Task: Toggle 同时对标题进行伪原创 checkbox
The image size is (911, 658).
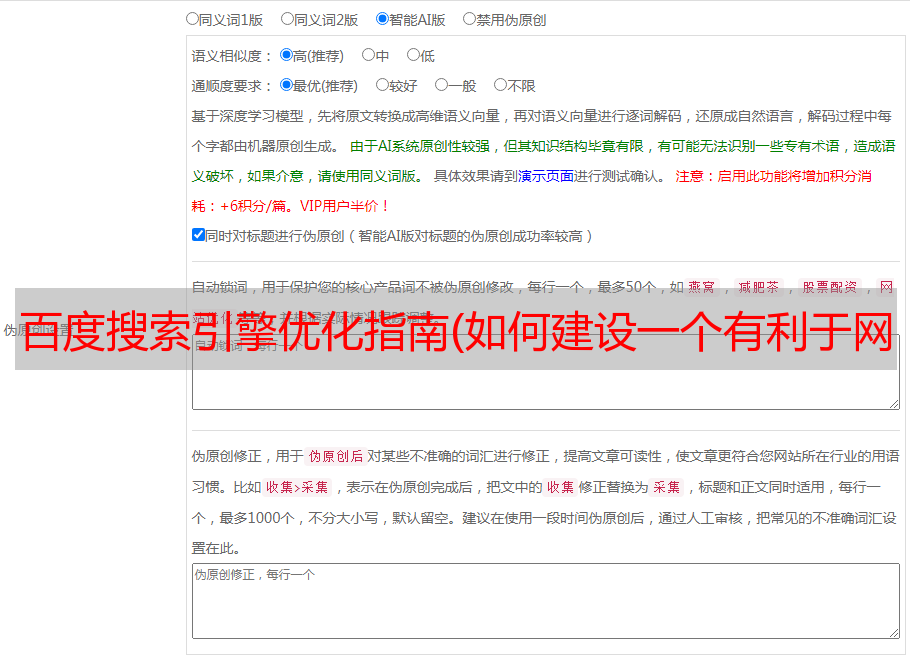Action: click(198, 235)
